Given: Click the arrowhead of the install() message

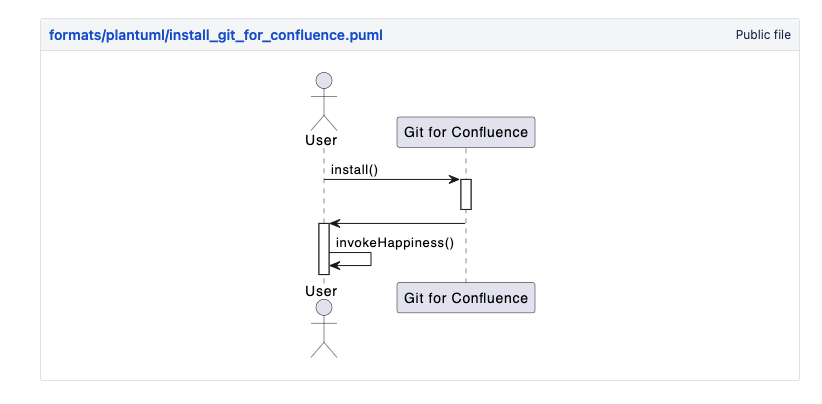Looking at the screenshot, I should [454, 180].
